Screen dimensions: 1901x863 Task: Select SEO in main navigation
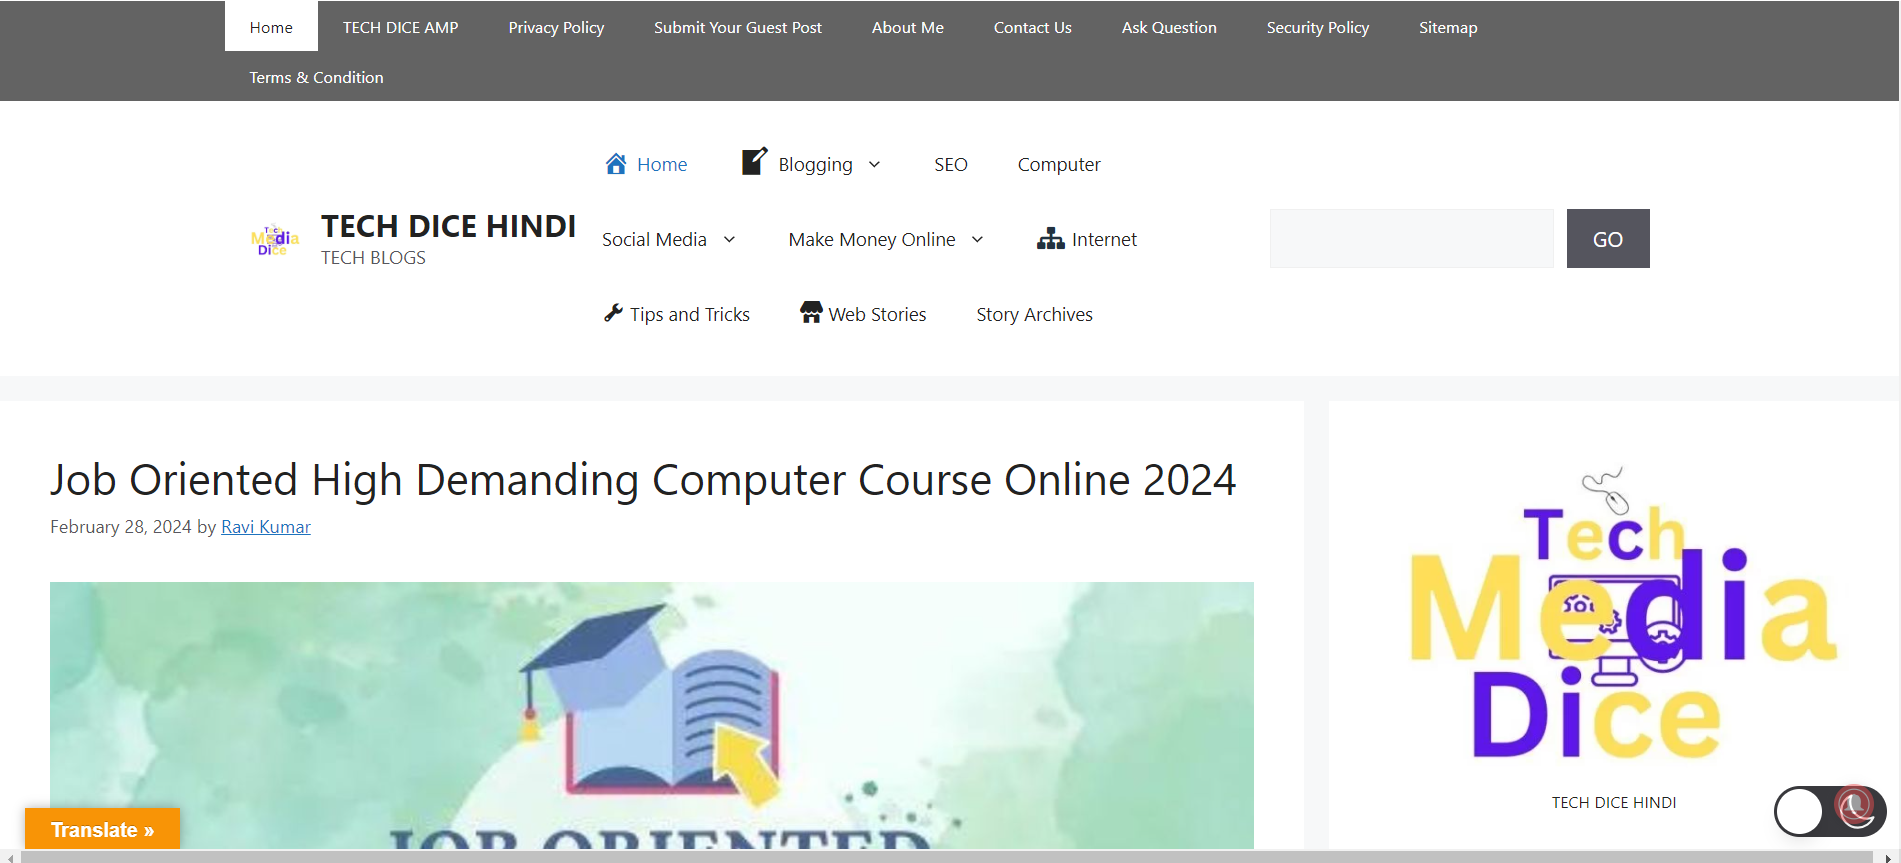(x=950, y=164)
